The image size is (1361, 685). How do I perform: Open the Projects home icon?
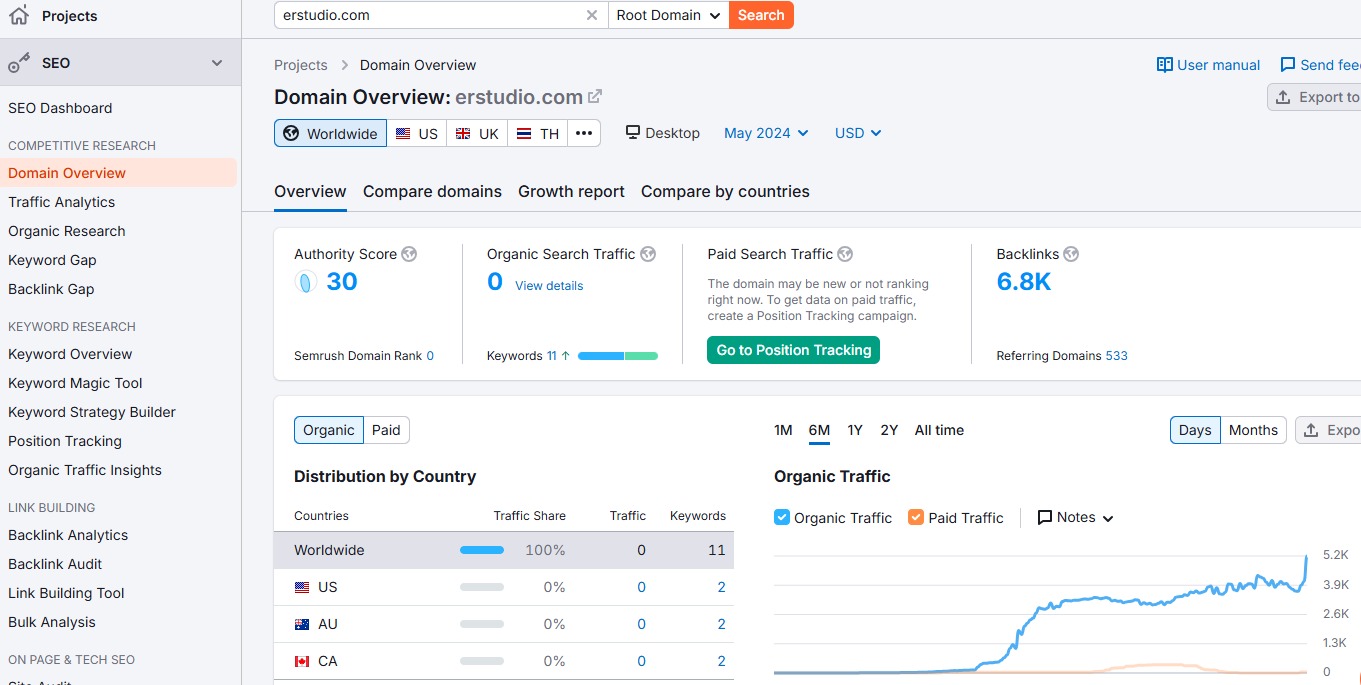click(19, 15)
